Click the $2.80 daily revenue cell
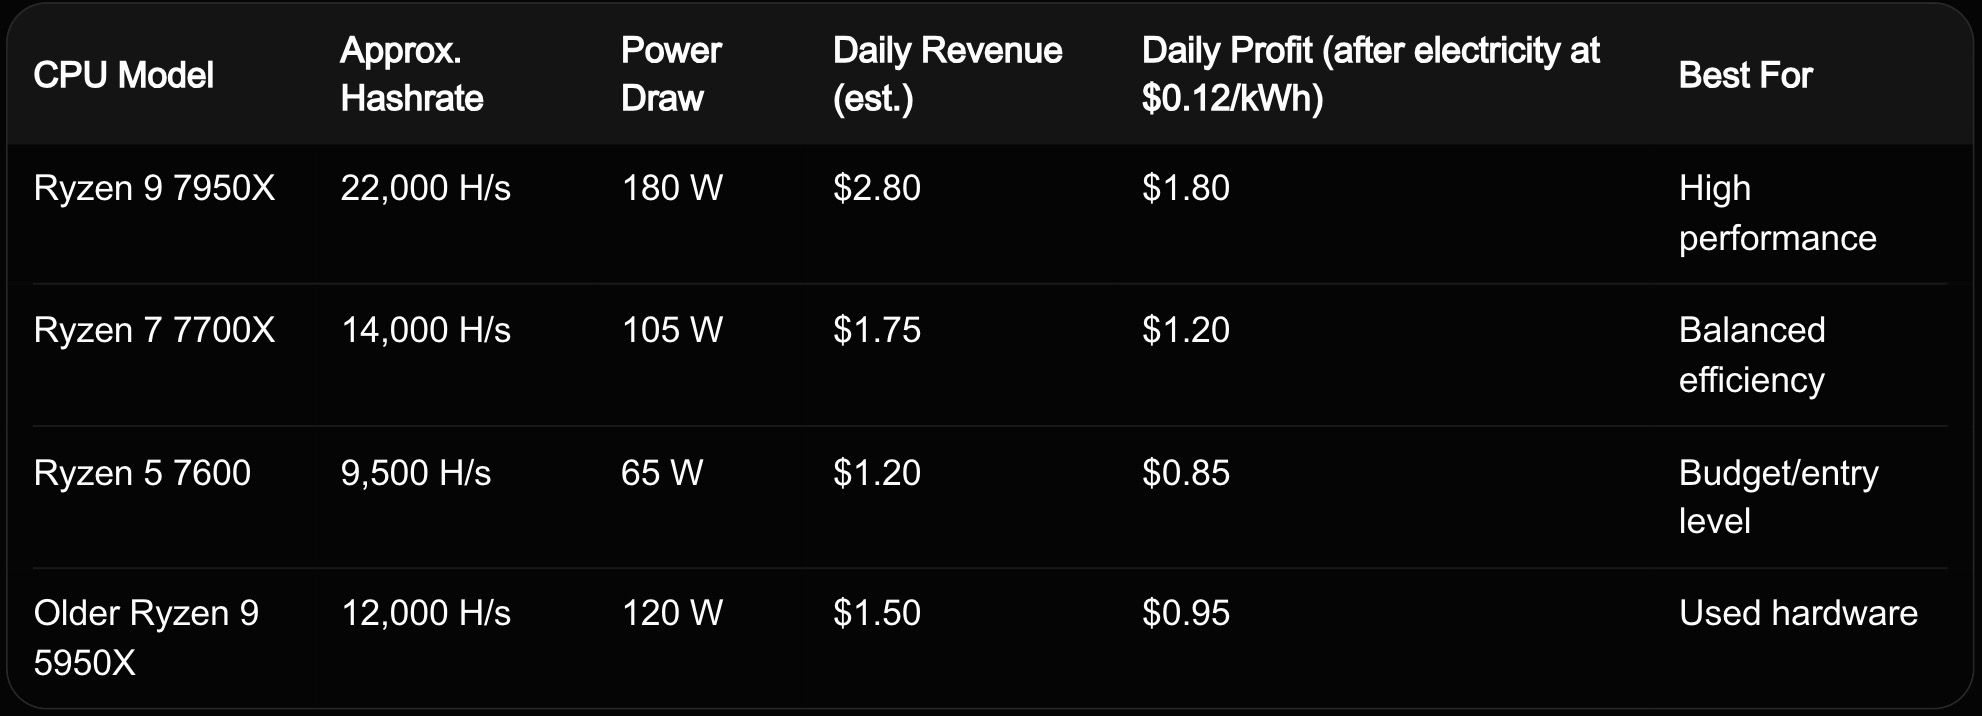 (x=876, y=188)
